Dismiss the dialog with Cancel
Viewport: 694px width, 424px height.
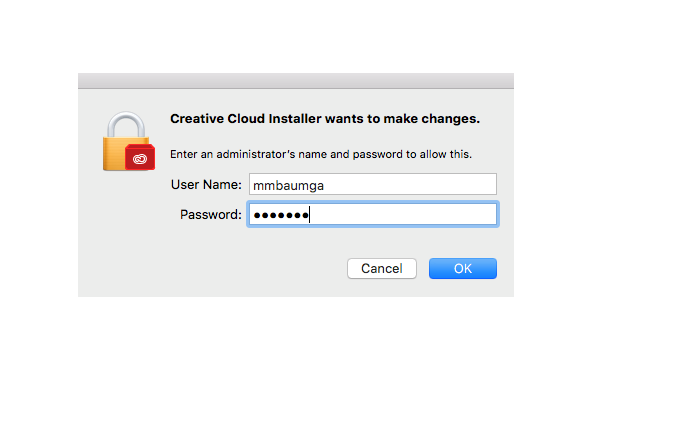tap(382, 269)
